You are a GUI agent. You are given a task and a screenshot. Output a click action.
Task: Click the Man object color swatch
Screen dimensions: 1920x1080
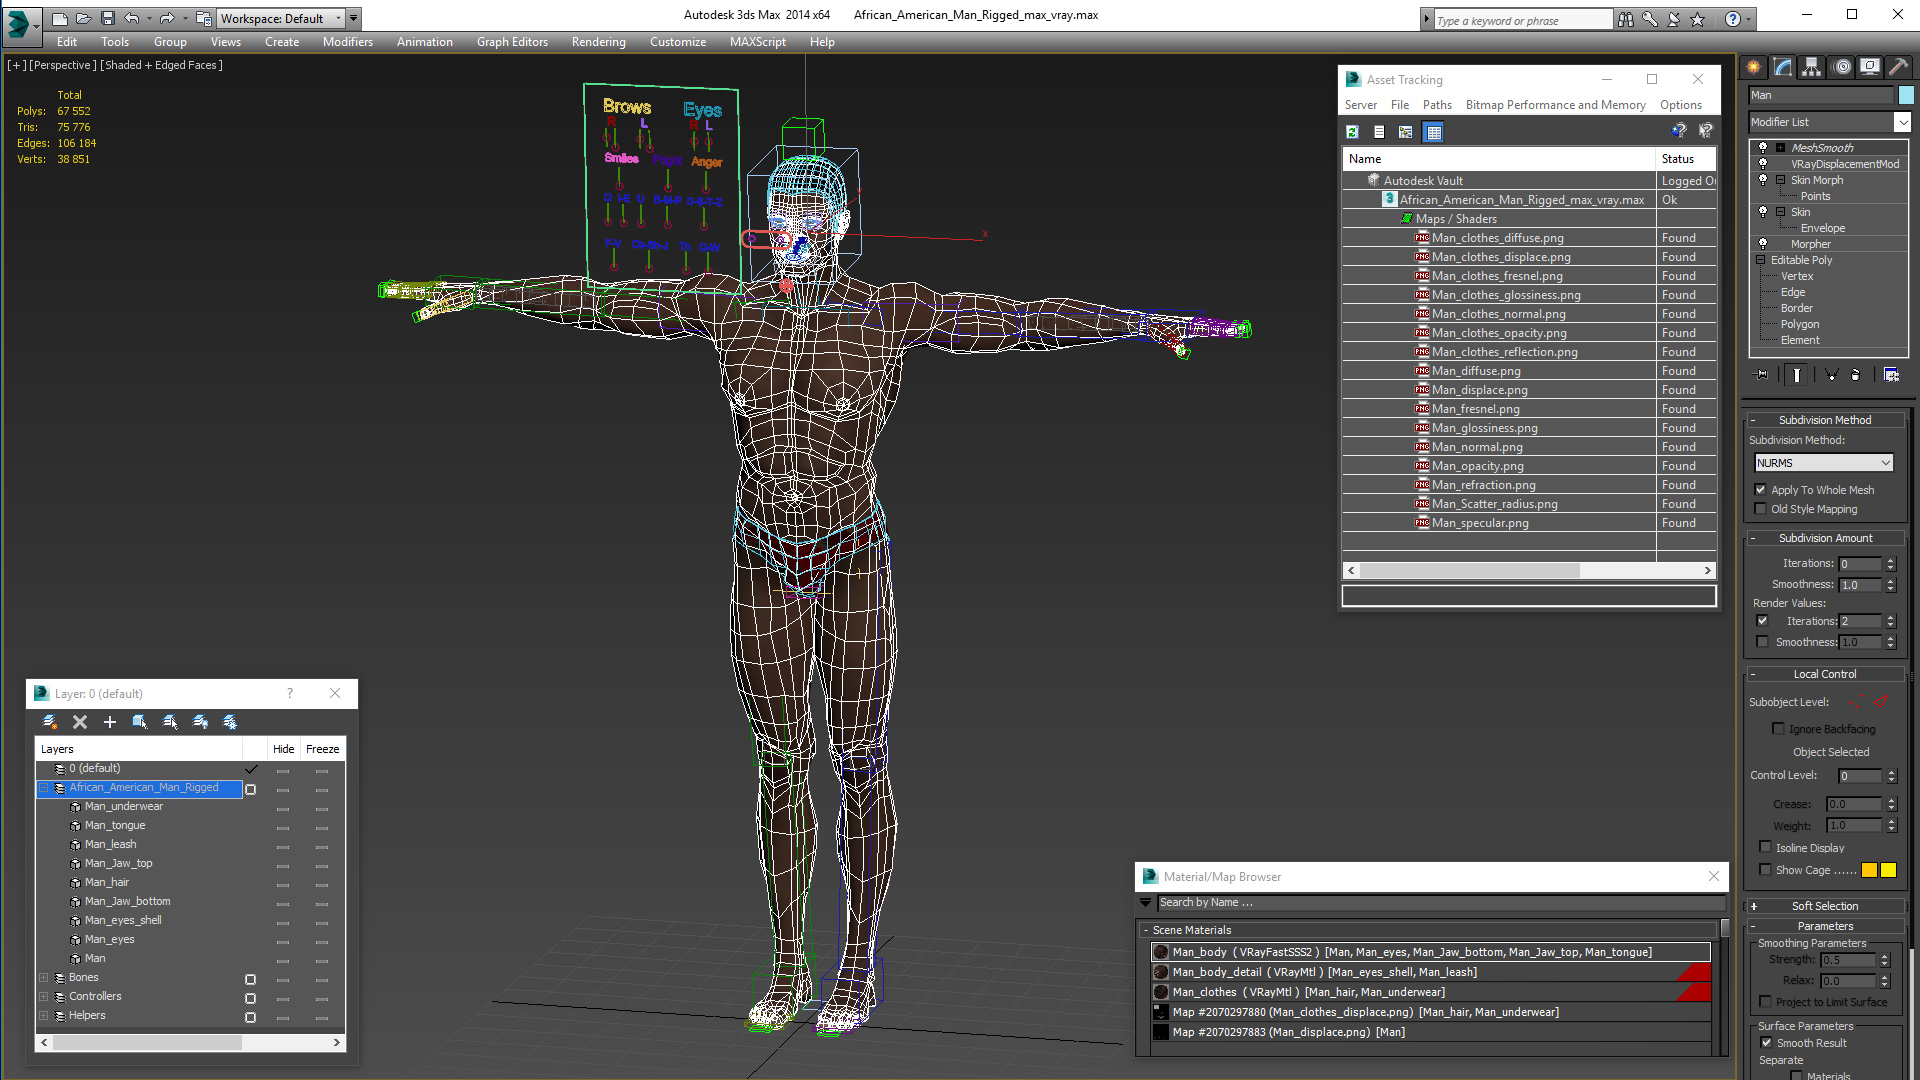(1906, 95)
